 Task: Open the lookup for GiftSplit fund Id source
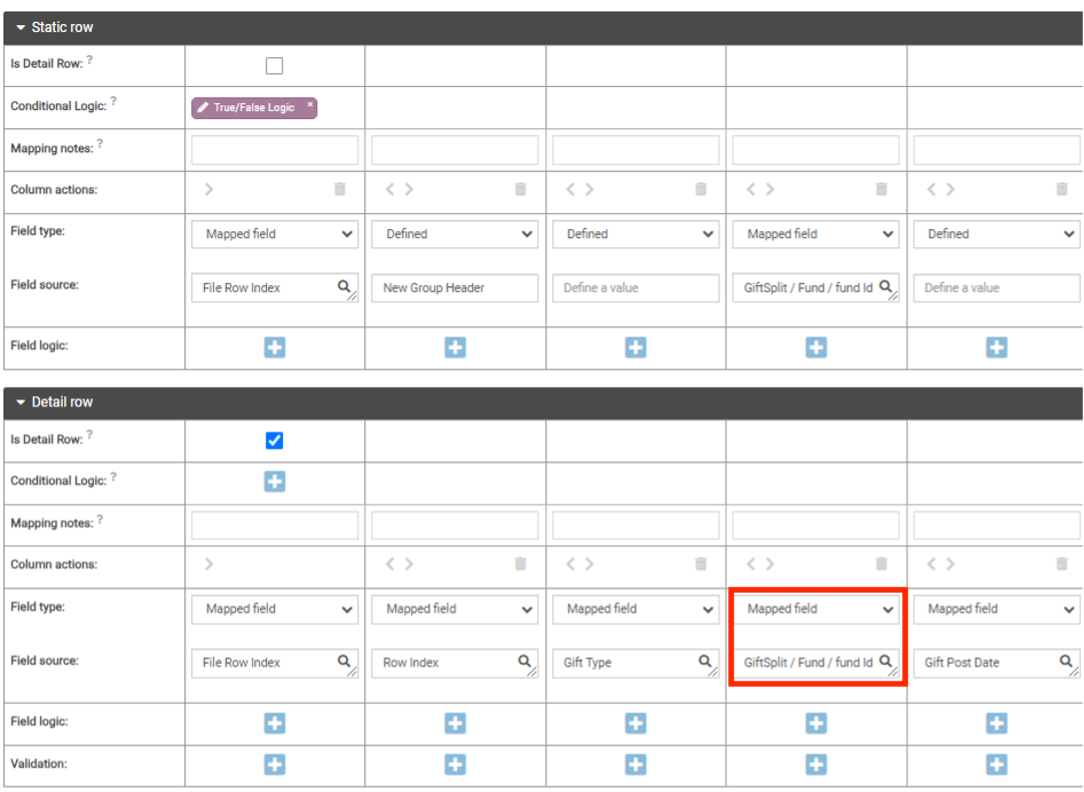click(x=886, y=662)
